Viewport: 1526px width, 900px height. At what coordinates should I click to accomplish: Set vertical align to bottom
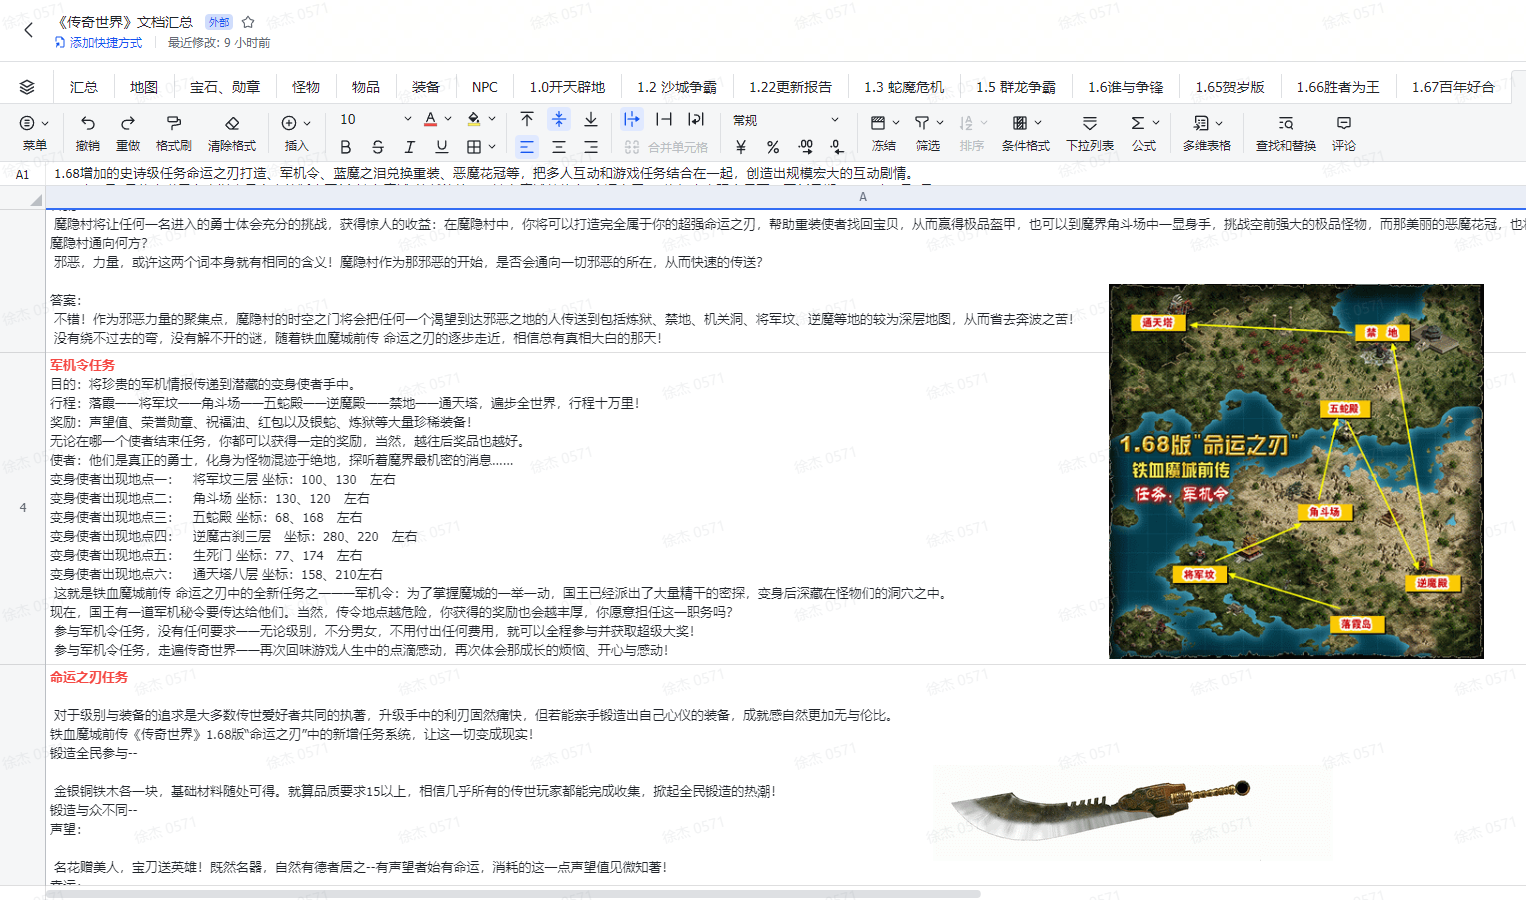click(591, 119)
